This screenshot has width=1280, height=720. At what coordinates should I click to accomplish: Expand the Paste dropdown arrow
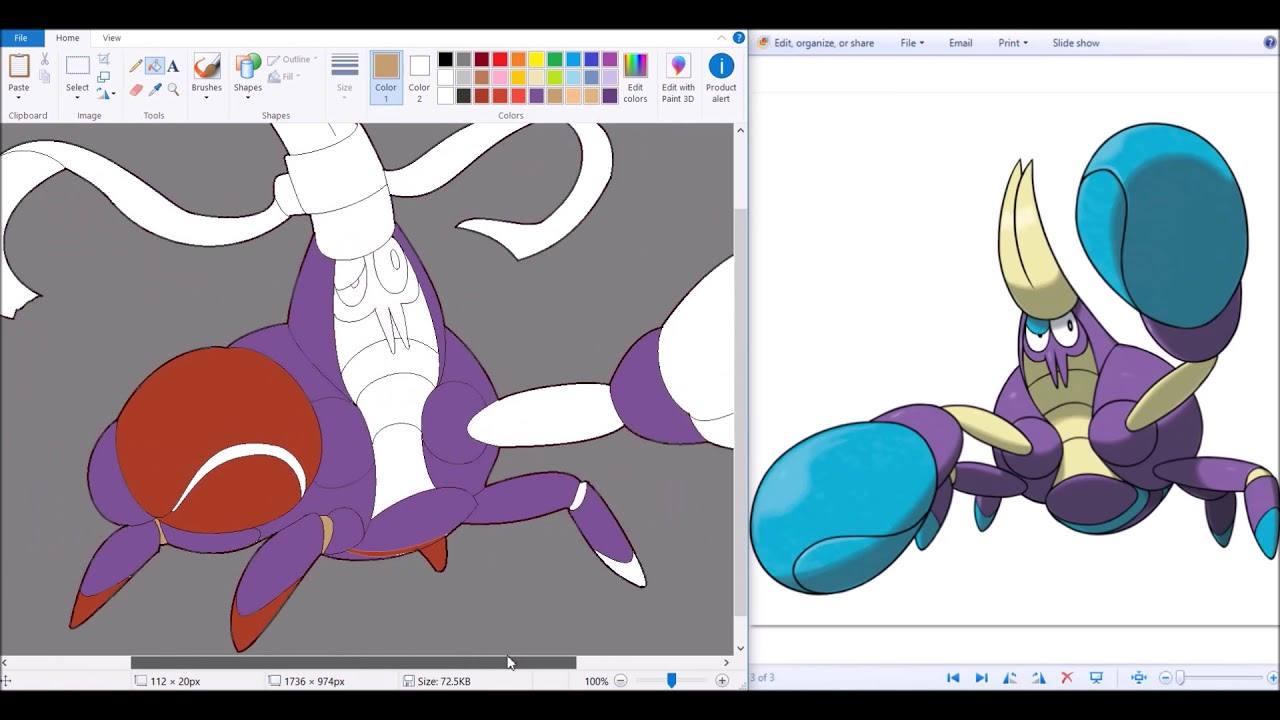(x=19, y=97)
